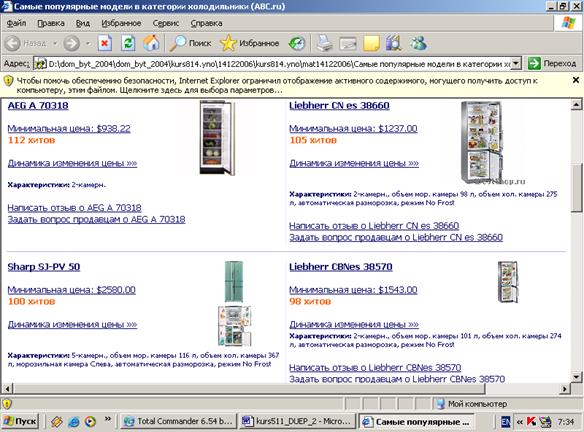584x432 pixels.
Task: Open the Поиск search tool
Action: [190, 43]
